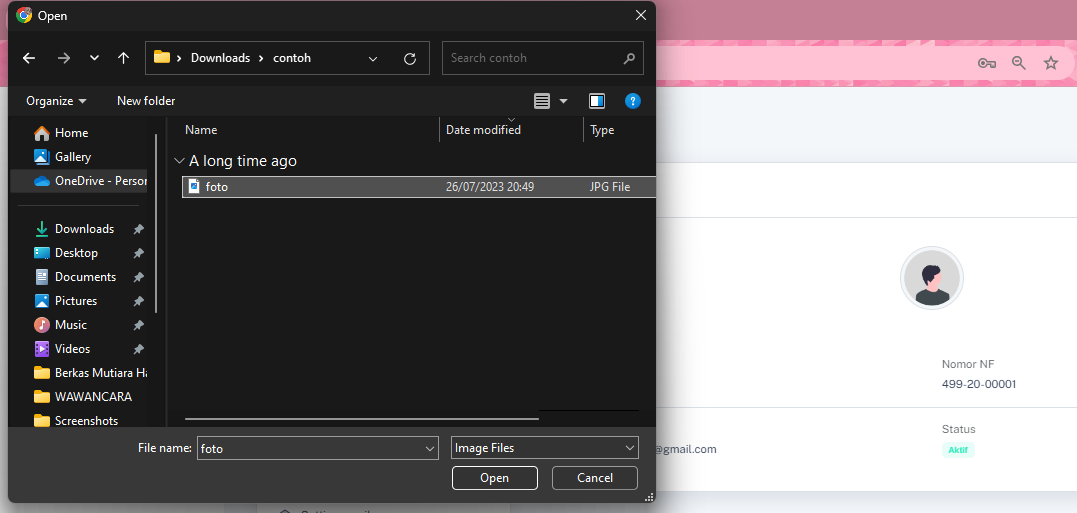
Task: Open the change view dropdown
Action: click(563, 101)
